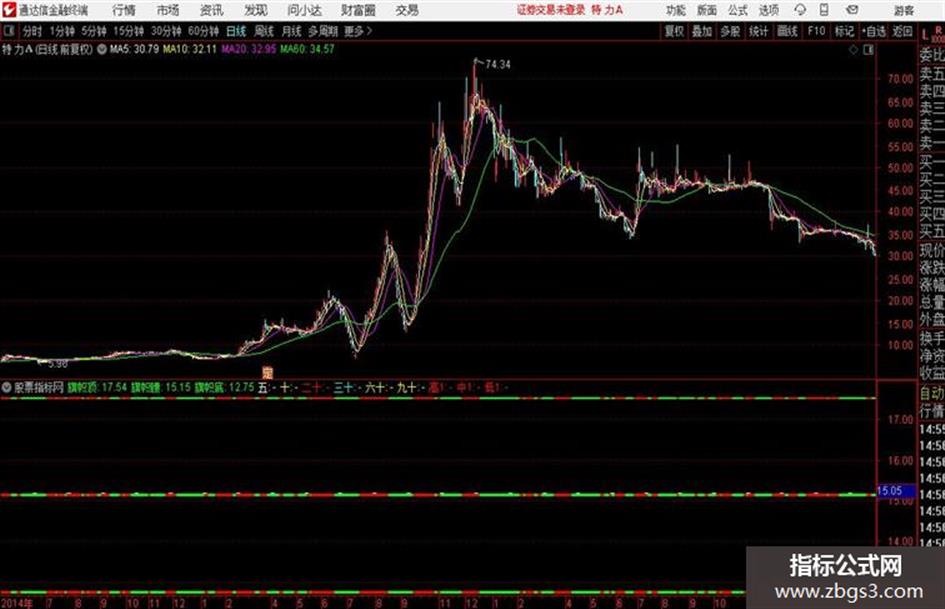The height and width of the screenshot is (609, 945).
Task: Switch to the 60分钟 period tab
Action: pos(204,31)
